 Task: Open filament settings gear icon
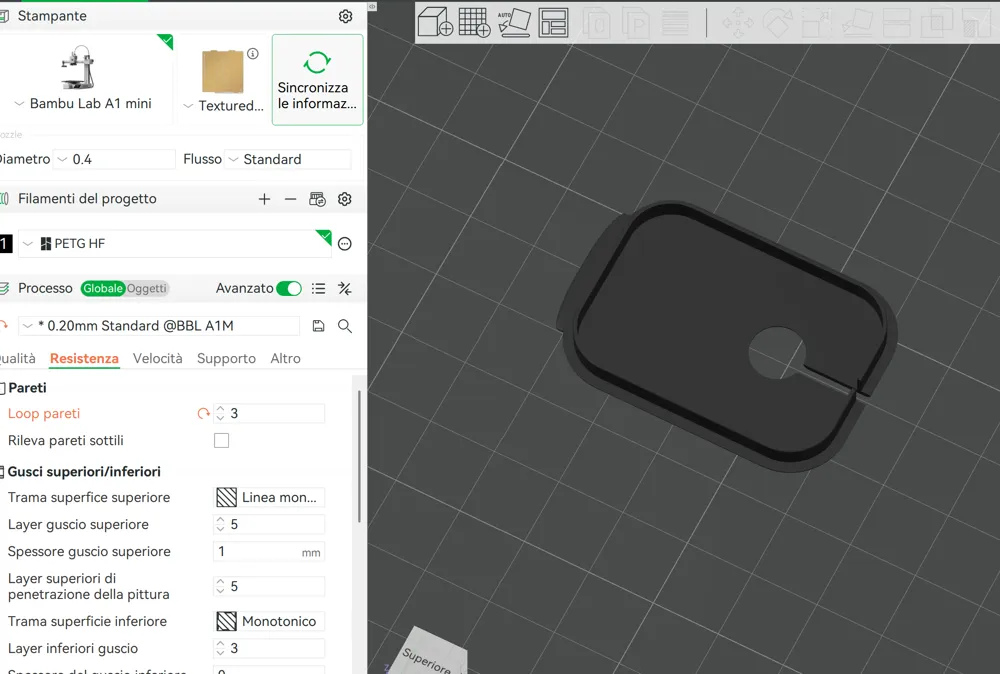[344, 199]
